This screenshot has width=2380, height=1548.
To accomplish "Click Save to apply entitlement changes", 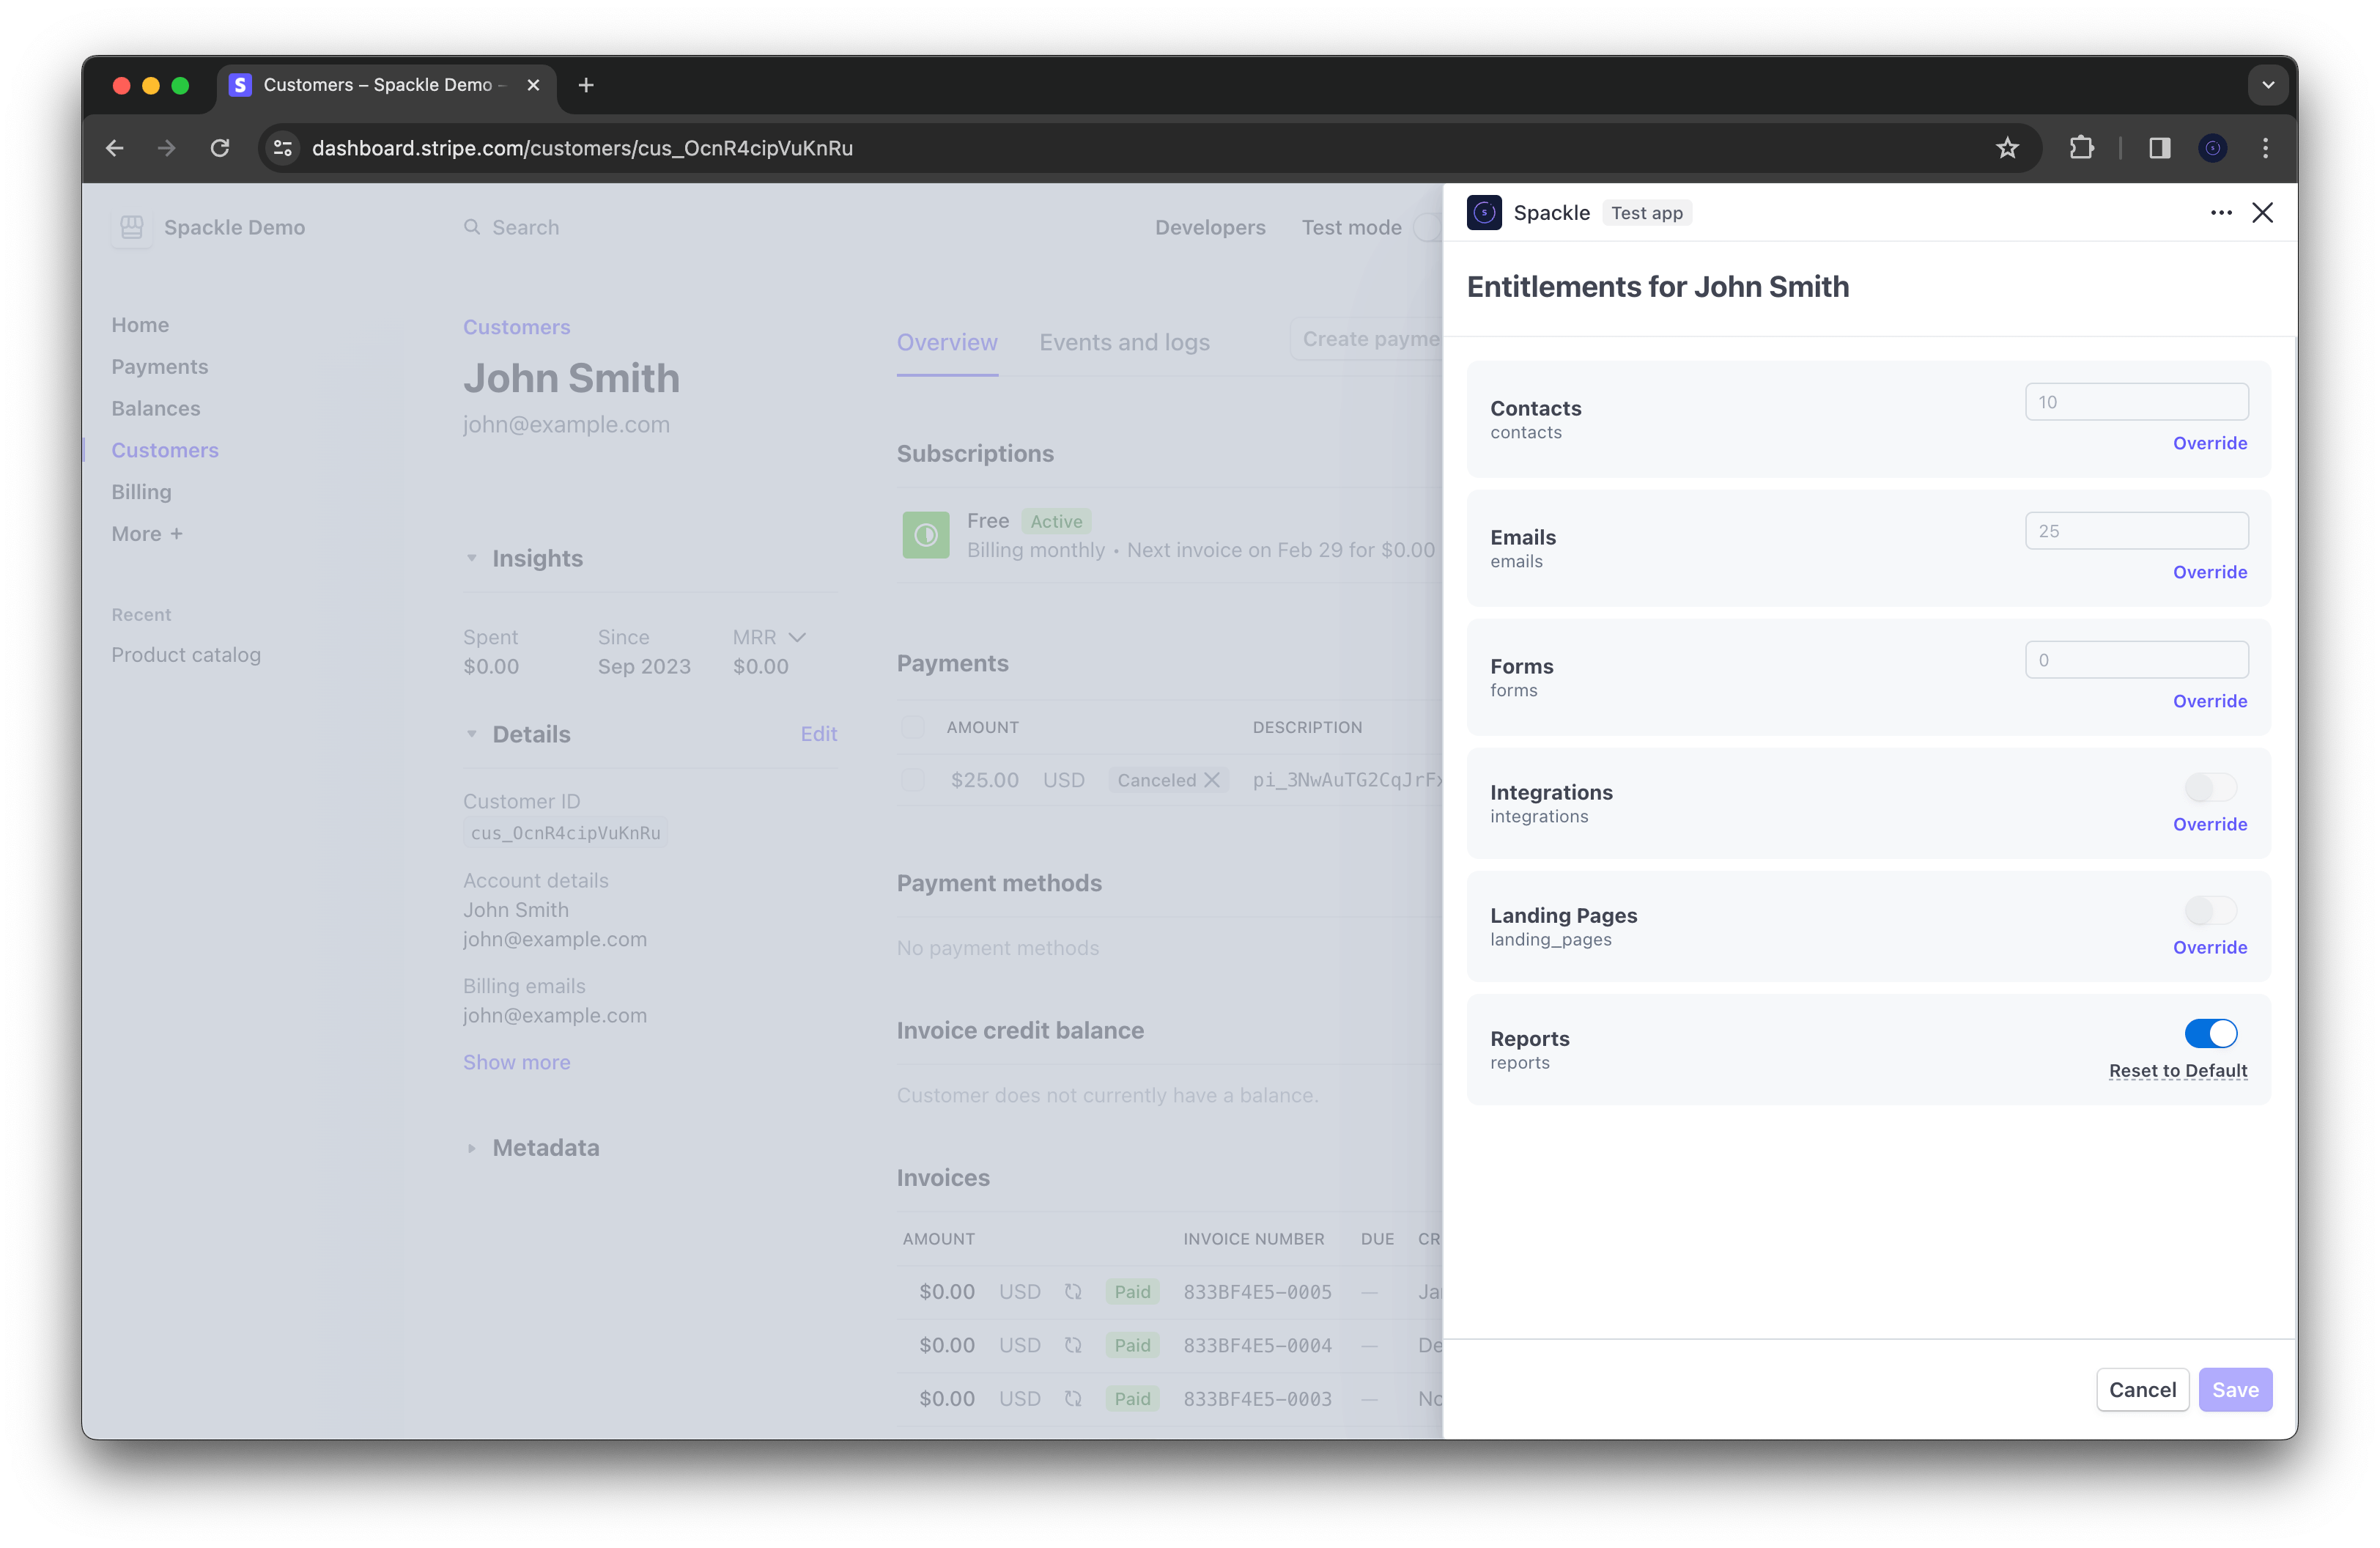I will point(2236,1388).
